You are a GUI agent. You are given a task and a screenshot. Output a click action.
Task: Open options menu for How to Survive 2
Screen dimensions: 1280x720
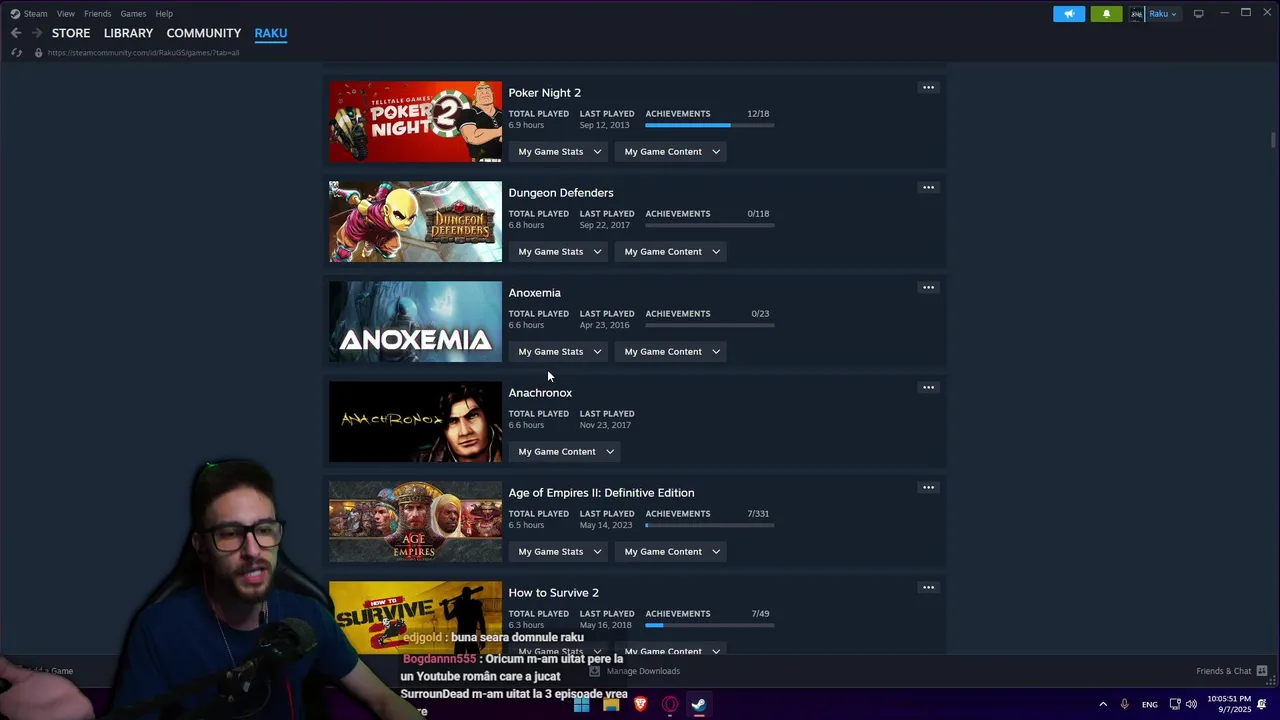928,588
